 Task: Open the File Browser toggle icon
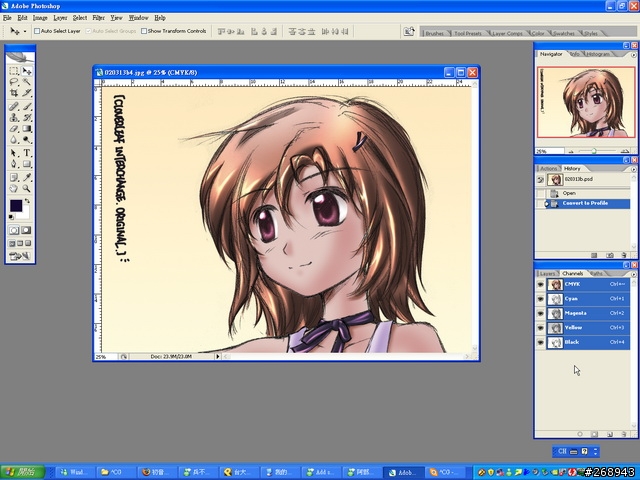[409, 31]
